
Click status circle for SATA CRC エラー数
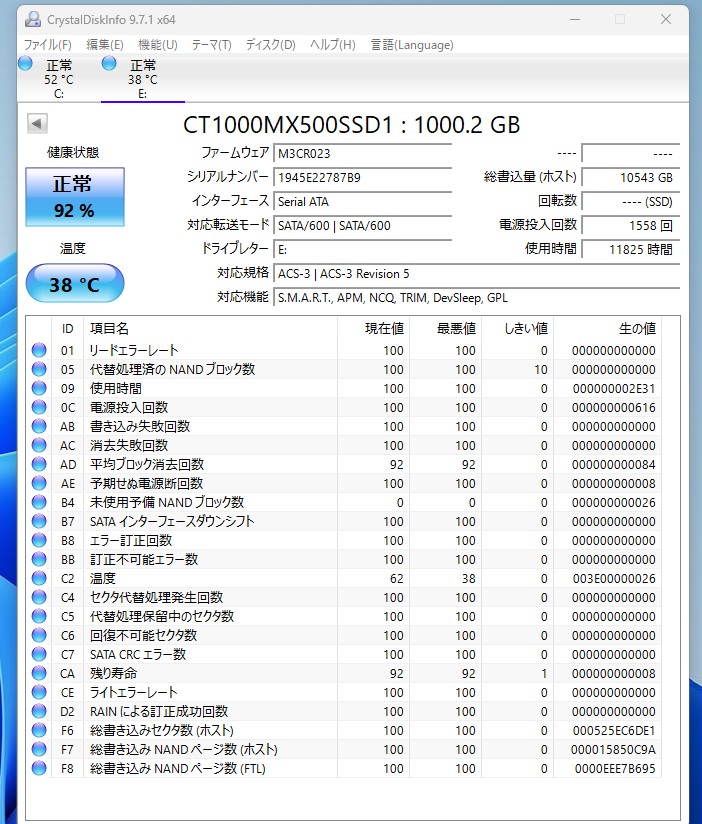click(39, 654)
